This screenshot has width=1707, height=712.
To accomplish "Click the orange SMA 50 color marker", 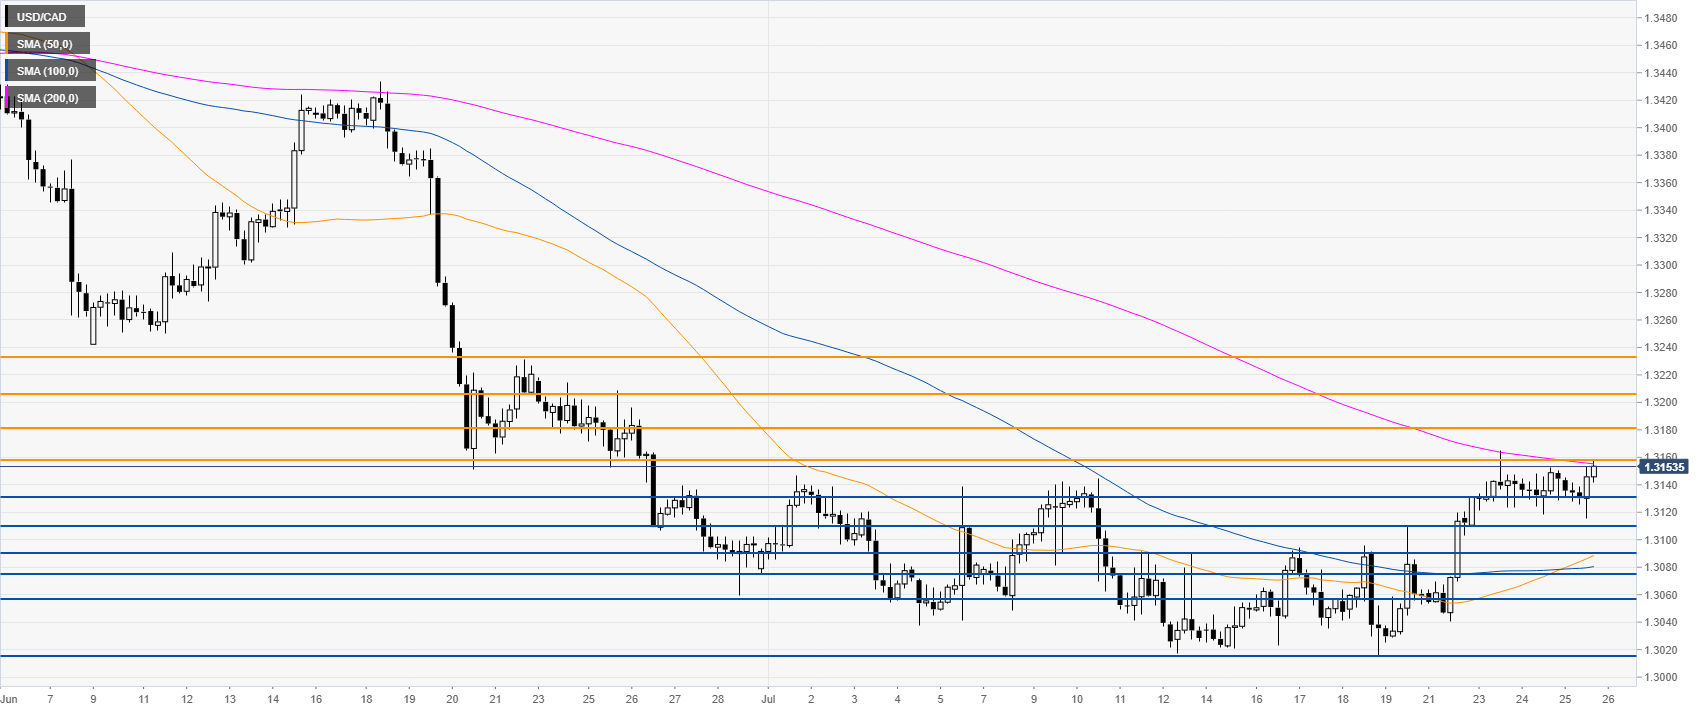I will 6,44.
